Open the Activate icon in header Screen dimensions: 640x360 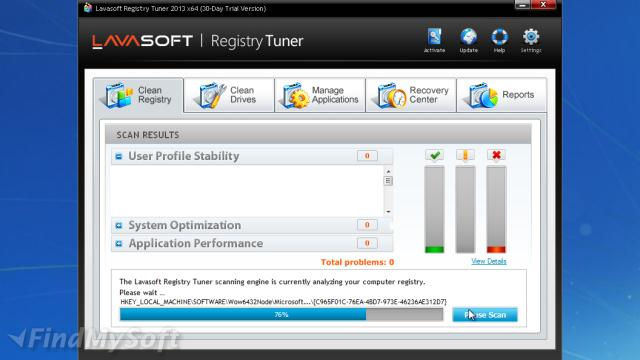click(434, 40)
